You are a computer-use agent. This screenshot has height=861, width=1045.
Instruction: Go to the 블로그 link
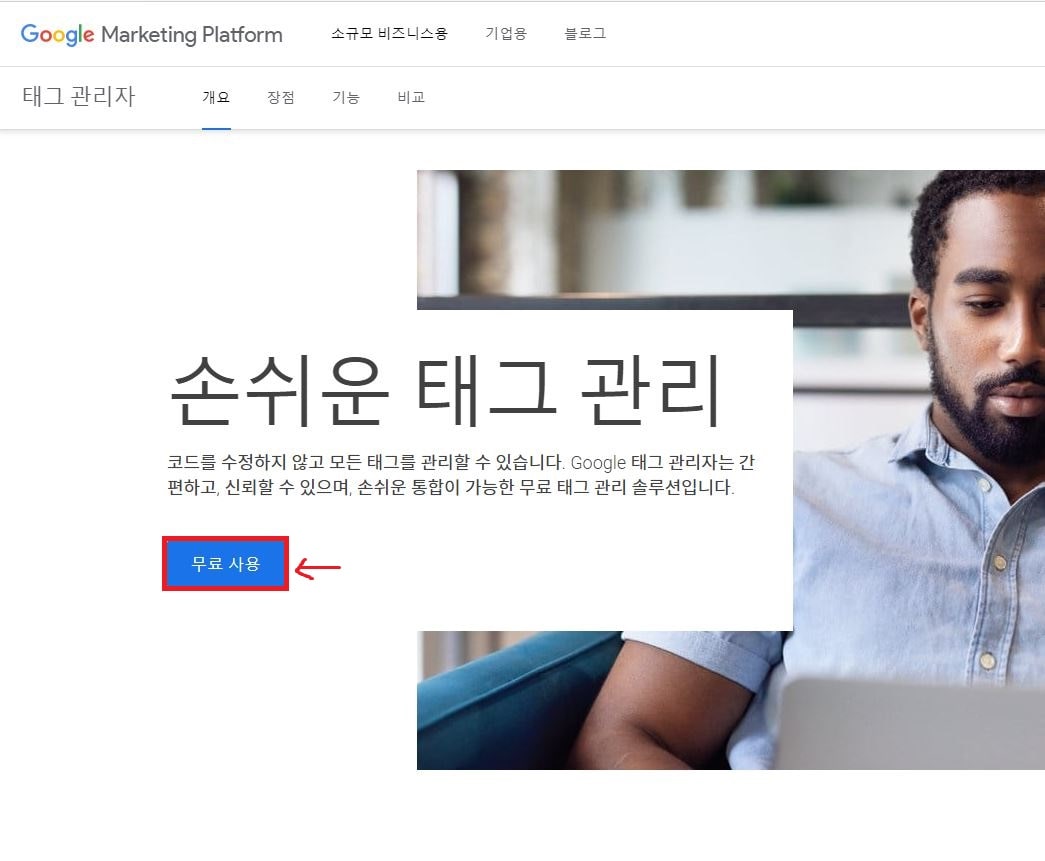point(585,33)
